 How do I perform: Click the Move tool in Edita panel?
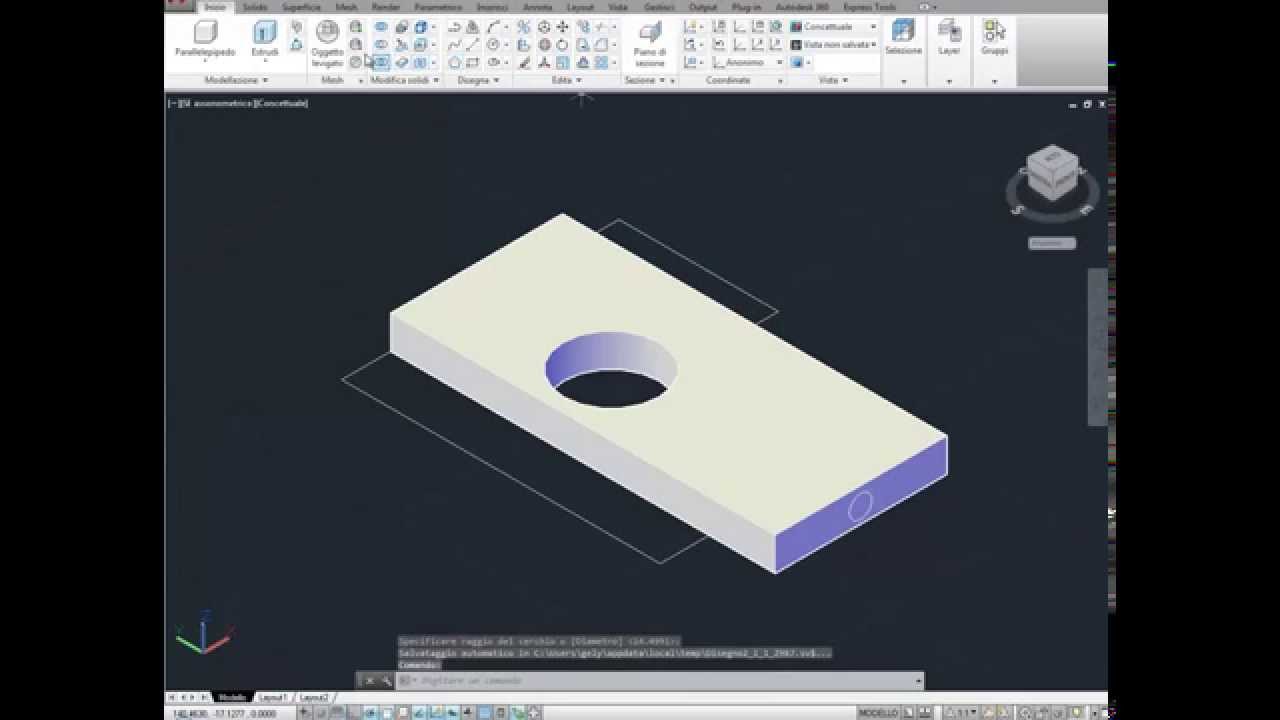click(562, 27)
